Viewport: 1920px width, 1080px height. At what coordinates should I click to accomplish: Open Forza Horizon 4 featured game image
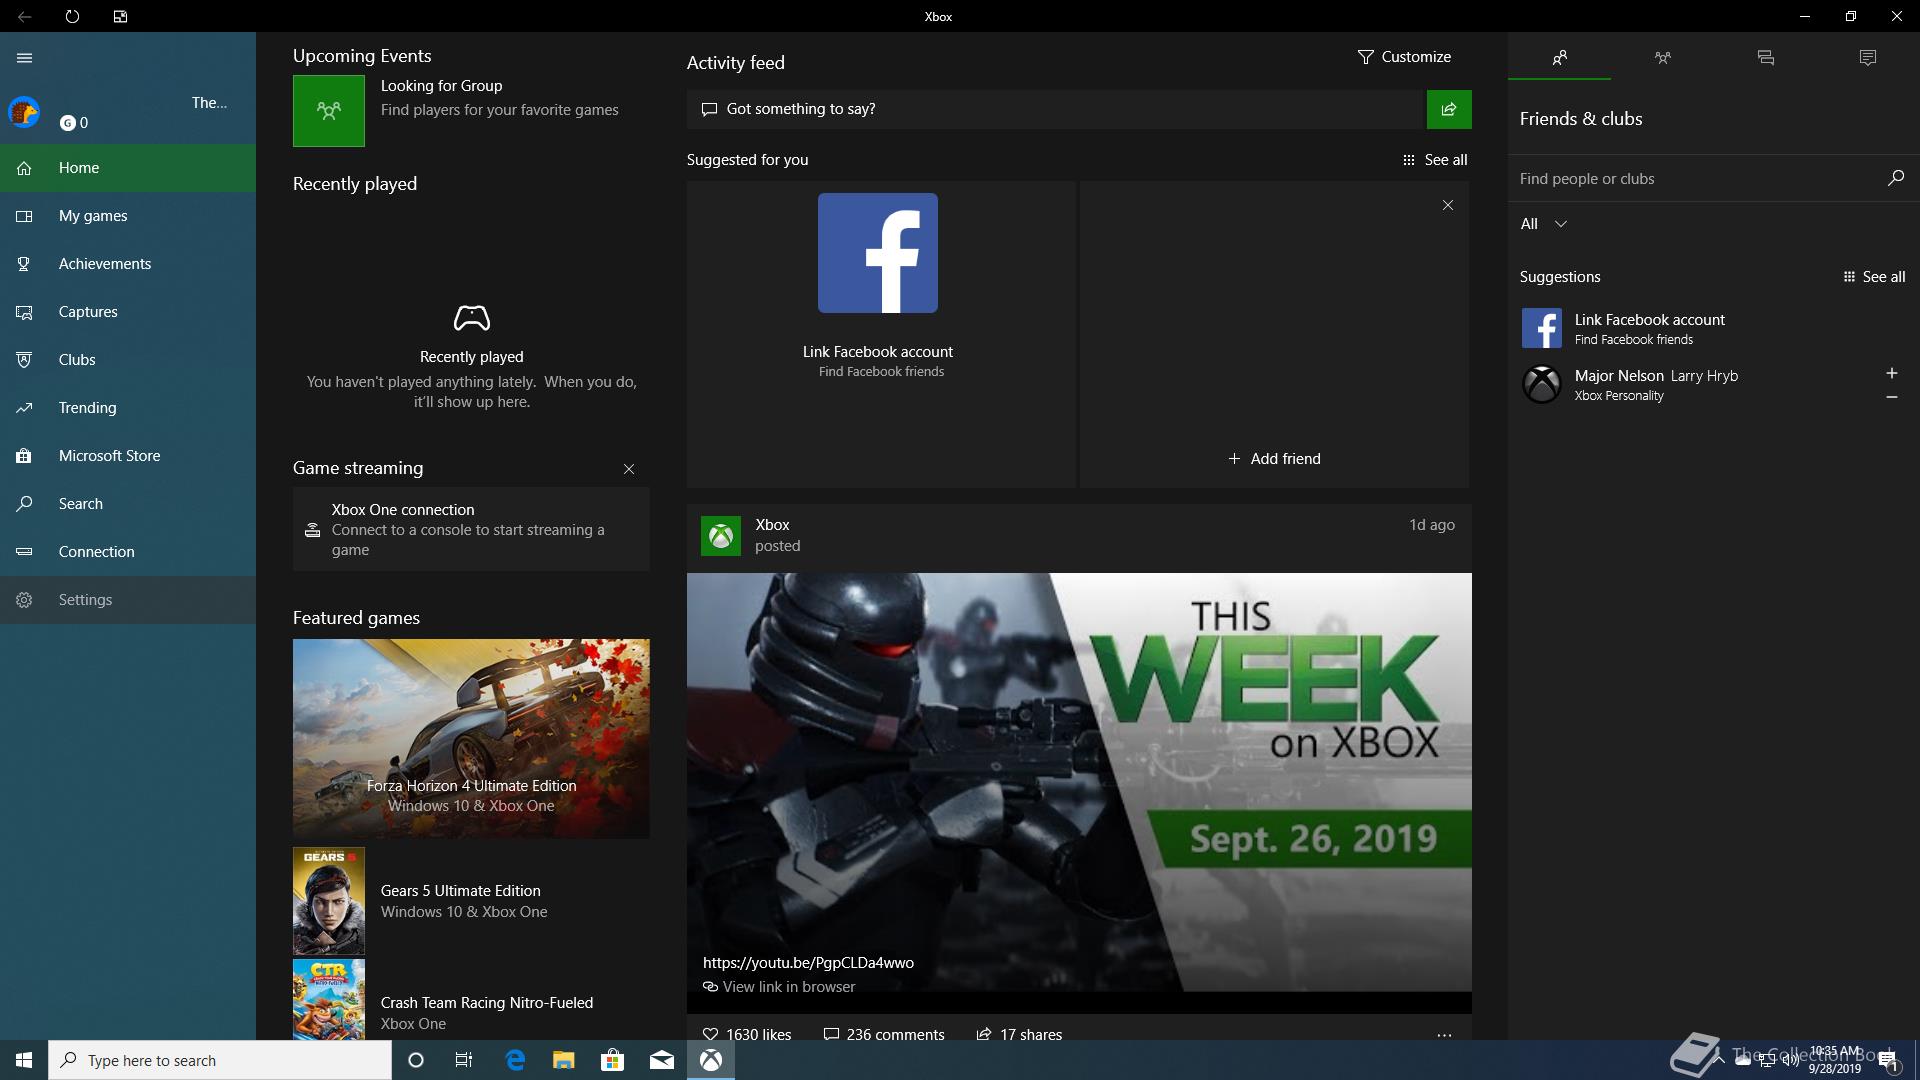pos(471,739)
